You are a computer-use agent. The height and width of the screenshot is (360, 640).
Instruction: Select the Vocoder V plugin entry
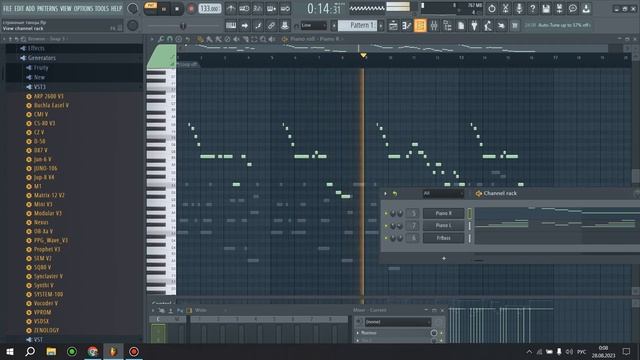[x=46, y=303]
